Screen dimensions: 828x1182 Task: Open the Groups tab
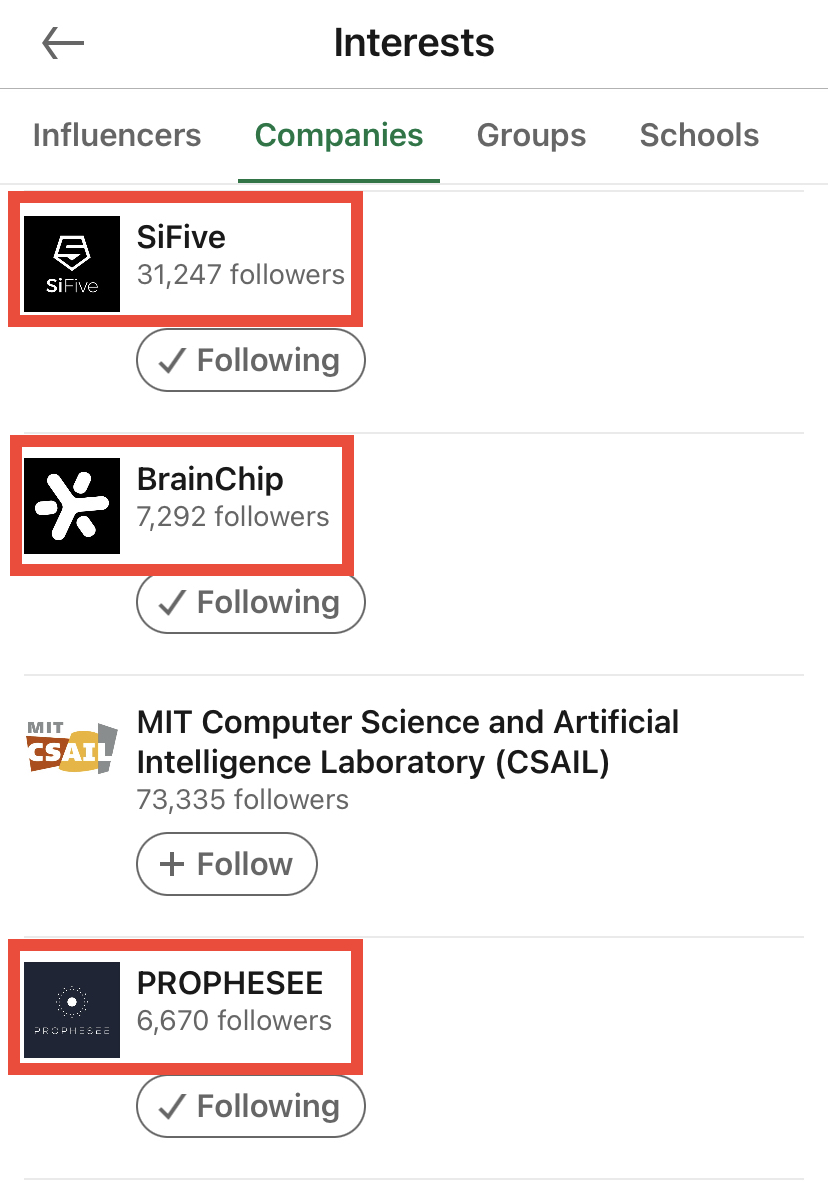(531, 135)
